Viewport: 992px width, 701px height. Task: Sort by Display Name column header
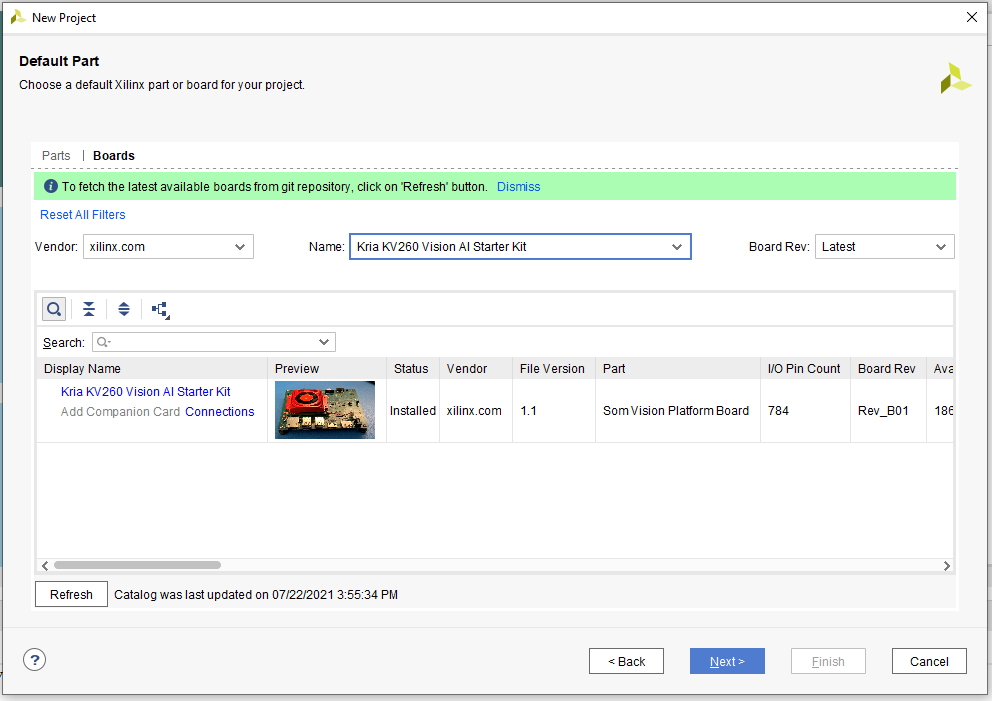(x=152, y=368)
